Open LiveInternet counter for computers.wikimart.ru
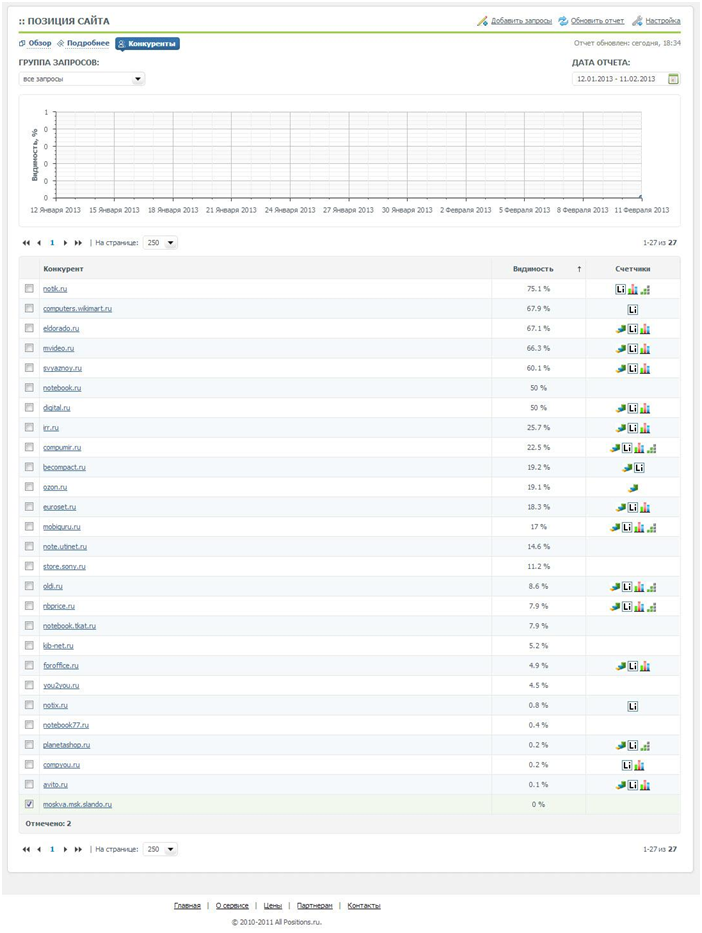 point(633,309)
